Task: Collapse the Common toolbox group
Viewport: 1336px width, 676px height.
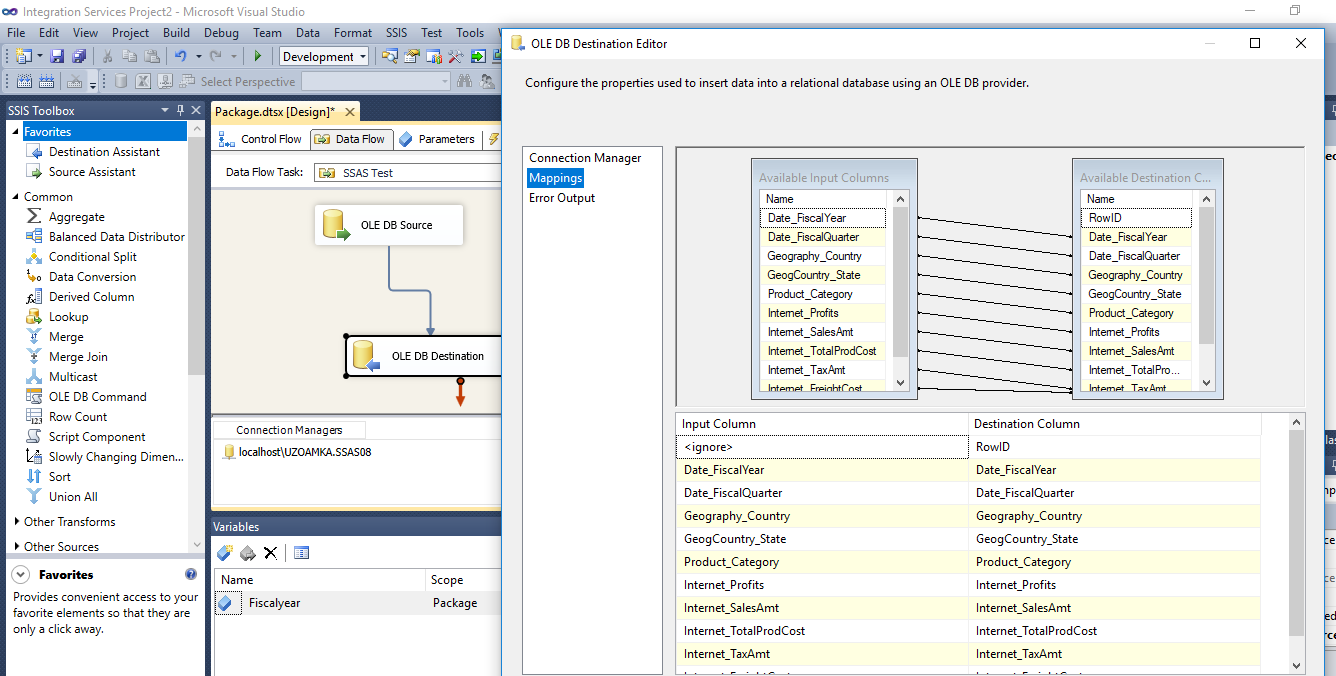Action: pyautogui.click(x=16, y=197)
